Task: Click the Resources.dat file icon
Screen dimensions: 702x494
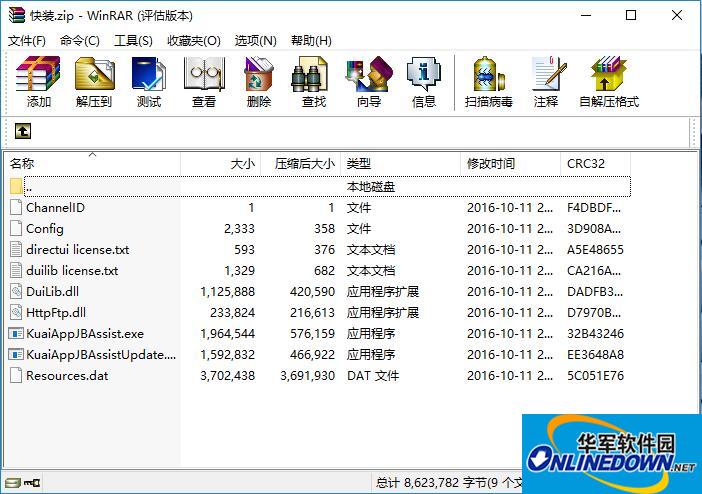Action: 16,375
